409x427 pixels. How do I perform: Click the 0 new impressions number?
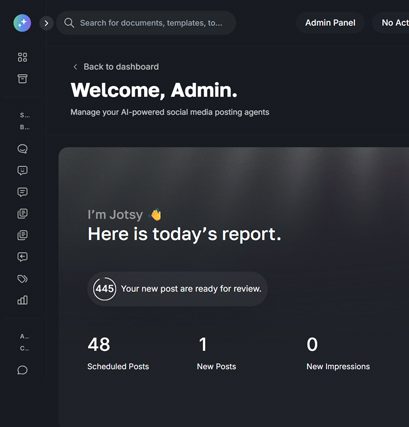312,344
